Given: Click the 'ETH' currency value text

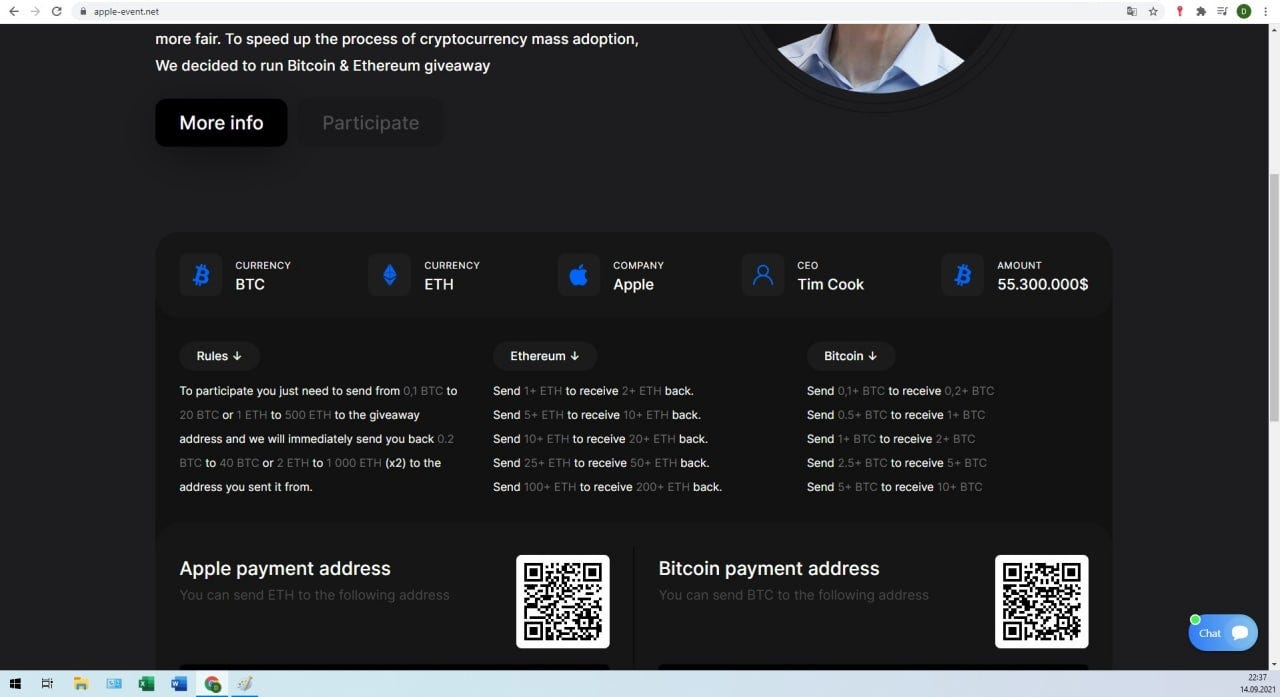Looking at the screenshot, I should [x=439, y=284].
